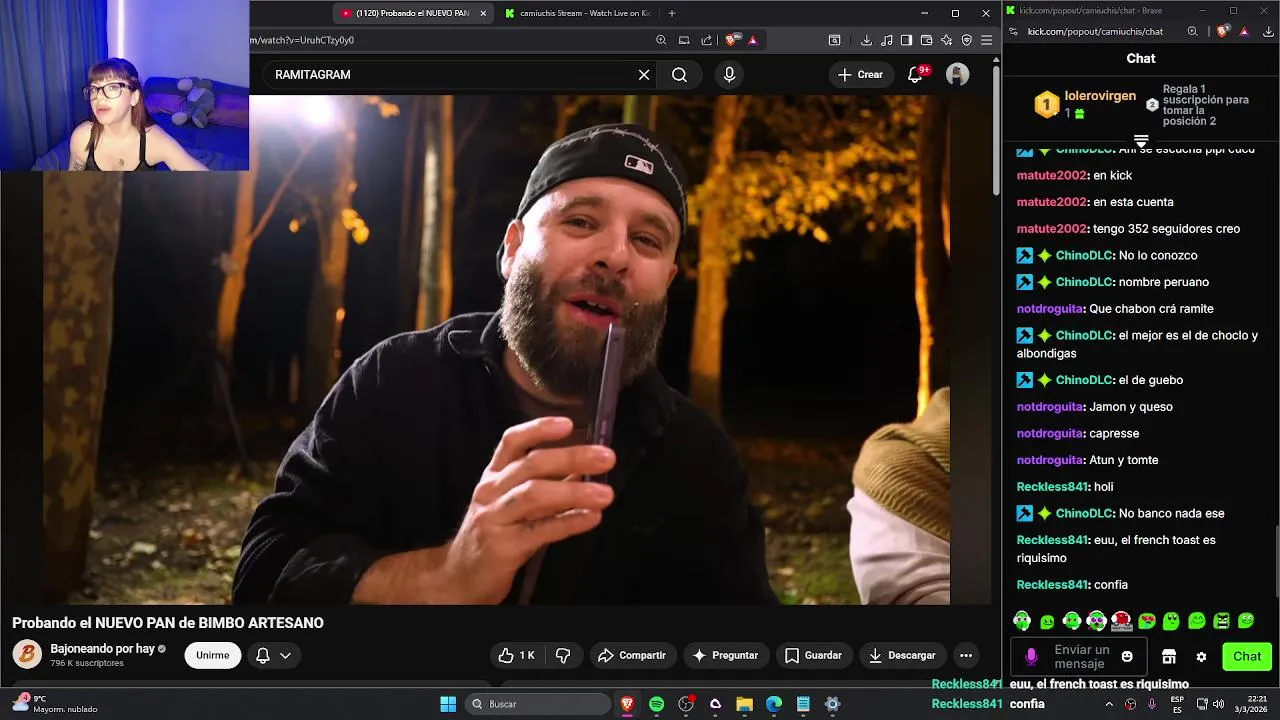Open Brave Shields in the YouTube window
This screenshot has width=1280, height=720.
[x=732, y=40]
